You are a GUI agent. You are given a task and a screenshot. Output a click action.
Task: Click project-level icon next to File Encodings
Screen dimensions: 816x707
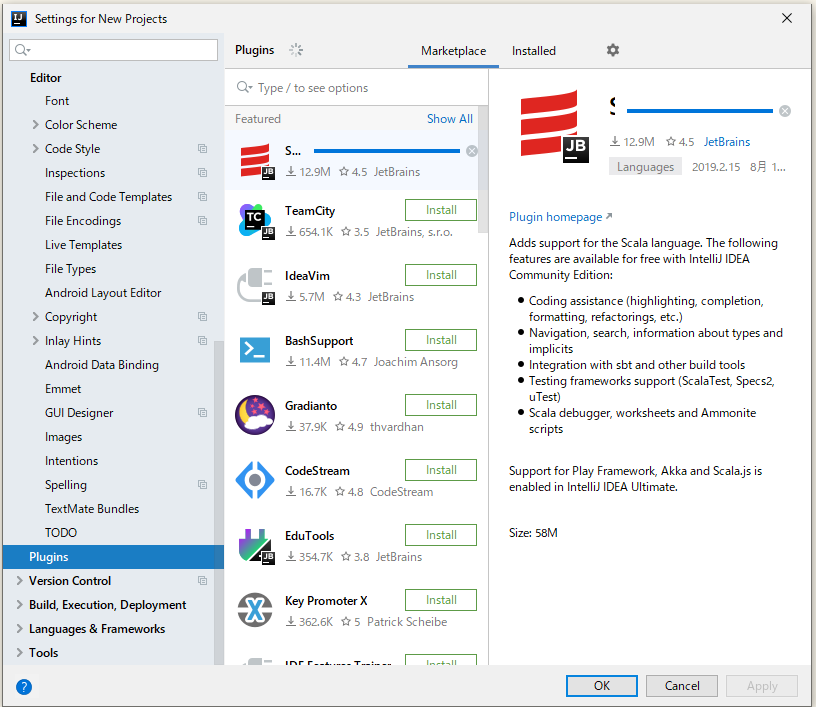click(x=202, y=221)
